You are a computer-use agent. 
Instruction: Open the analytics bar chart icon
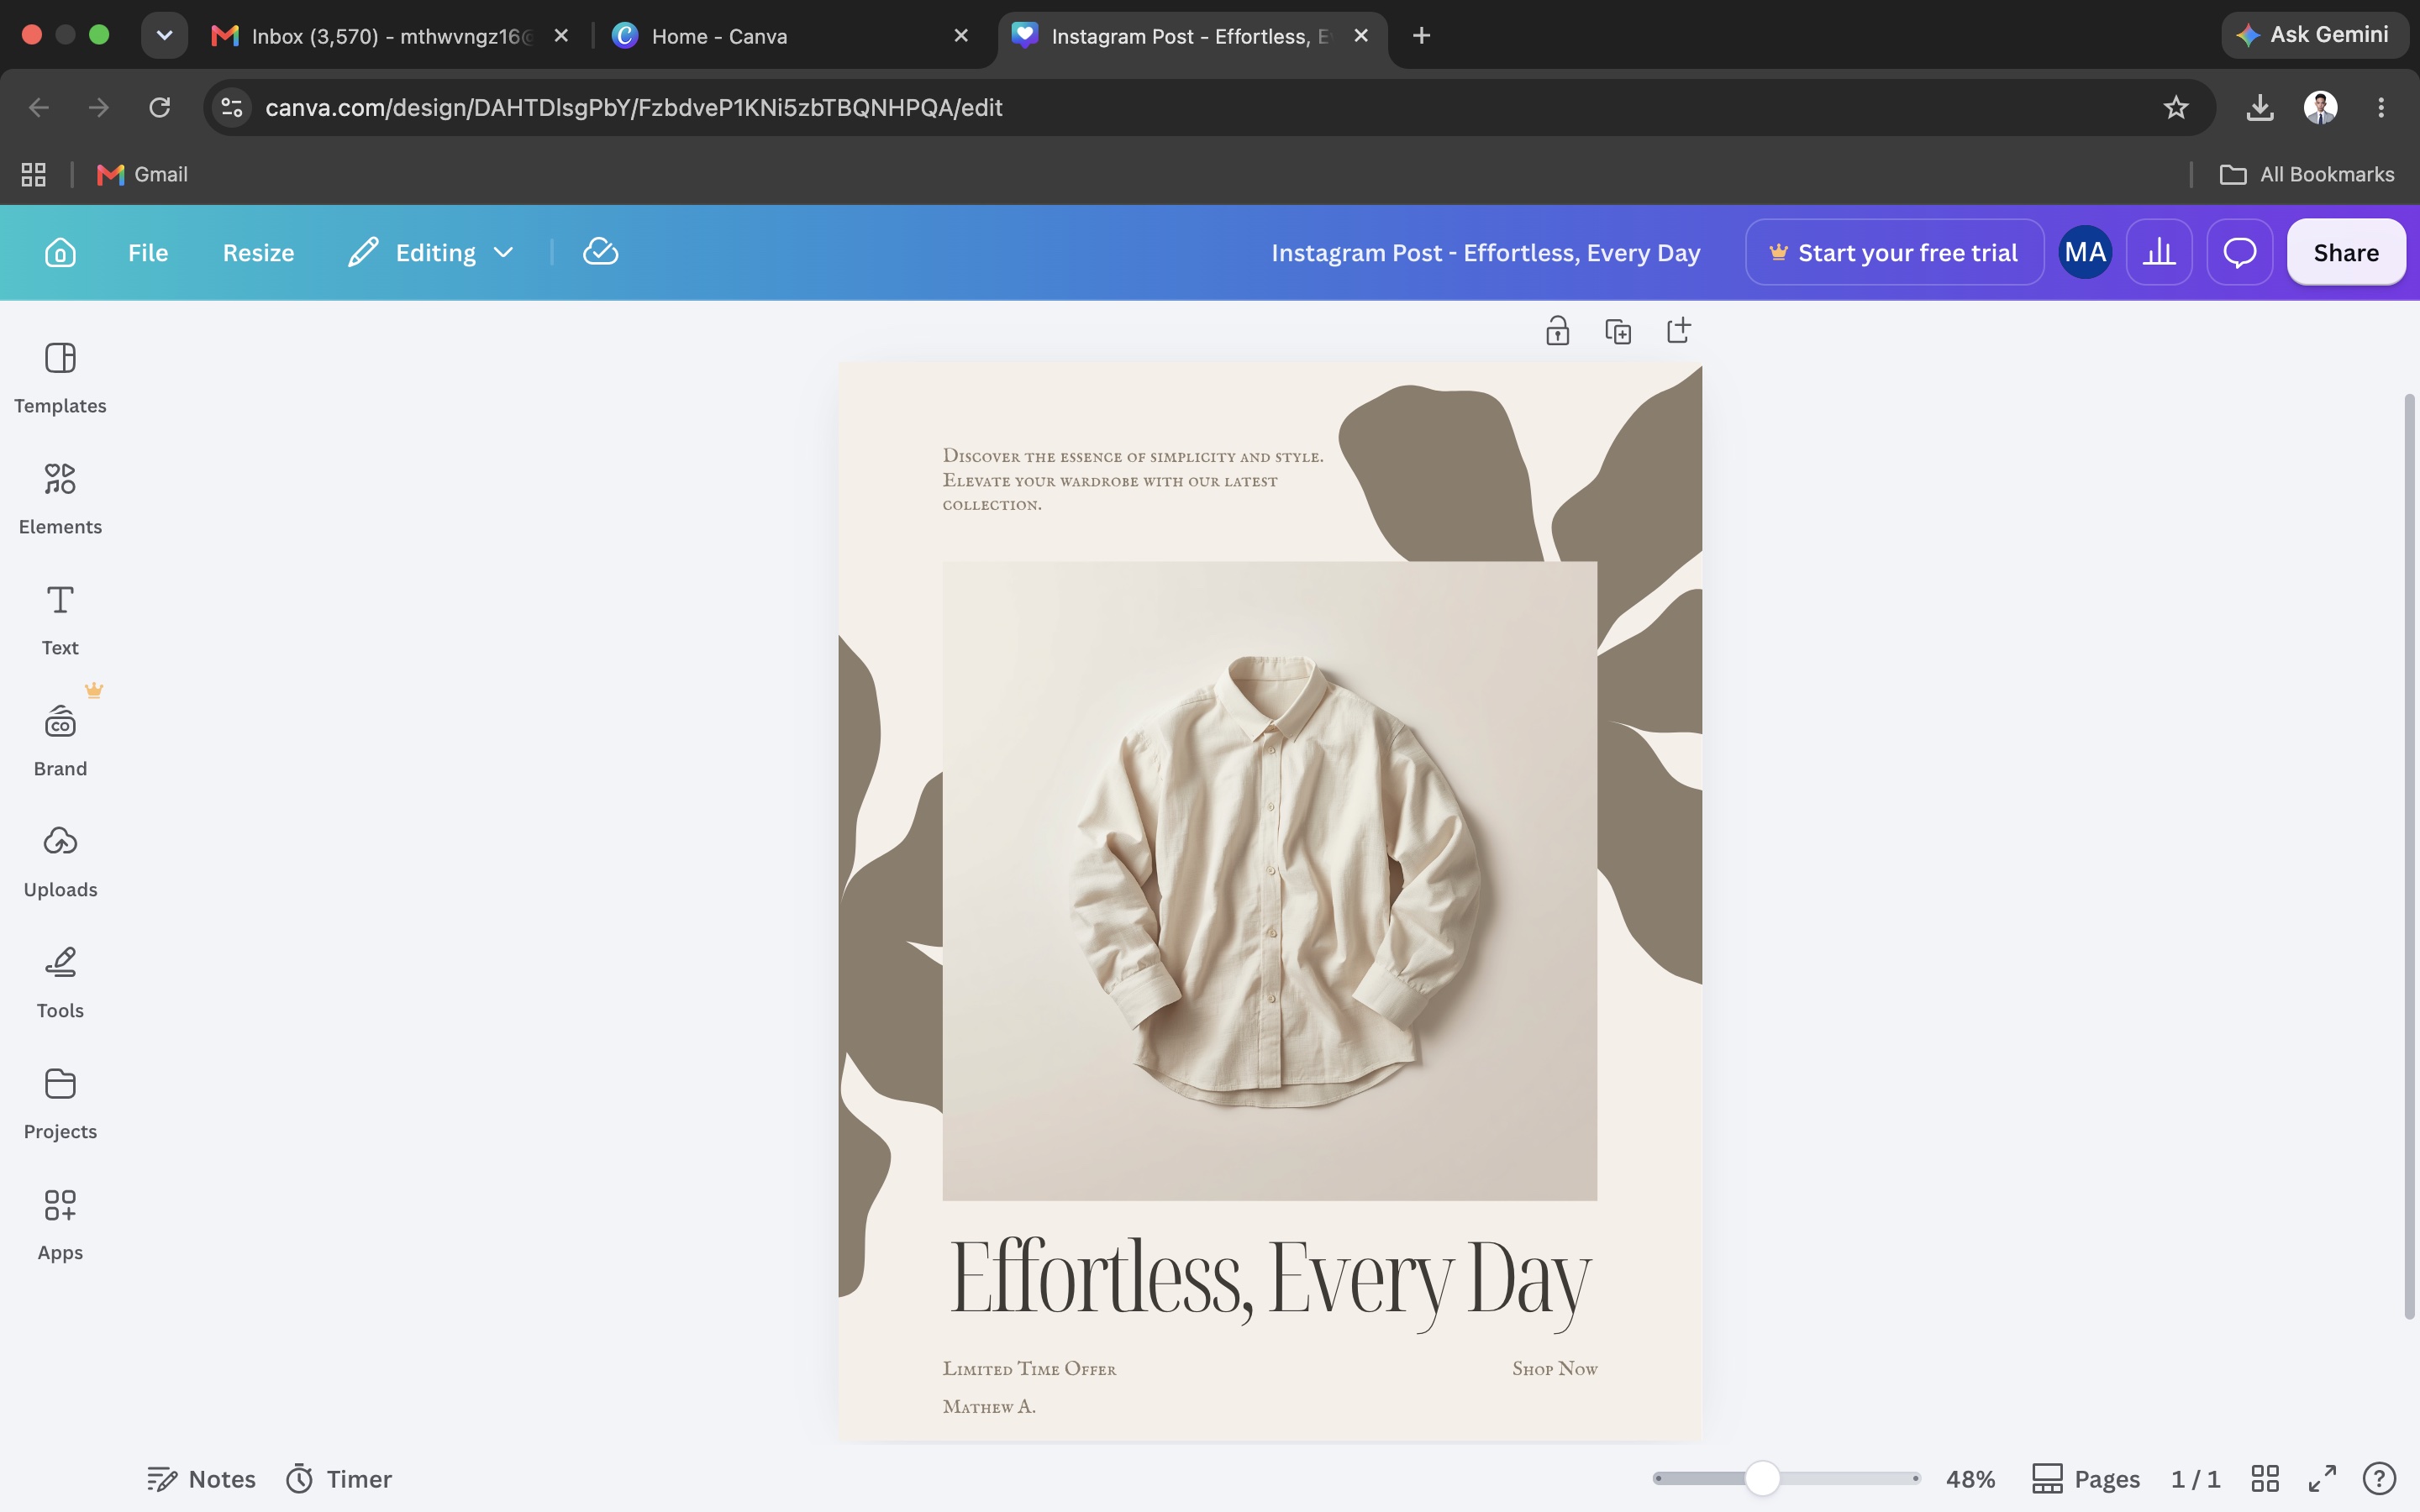[2159, 252]
